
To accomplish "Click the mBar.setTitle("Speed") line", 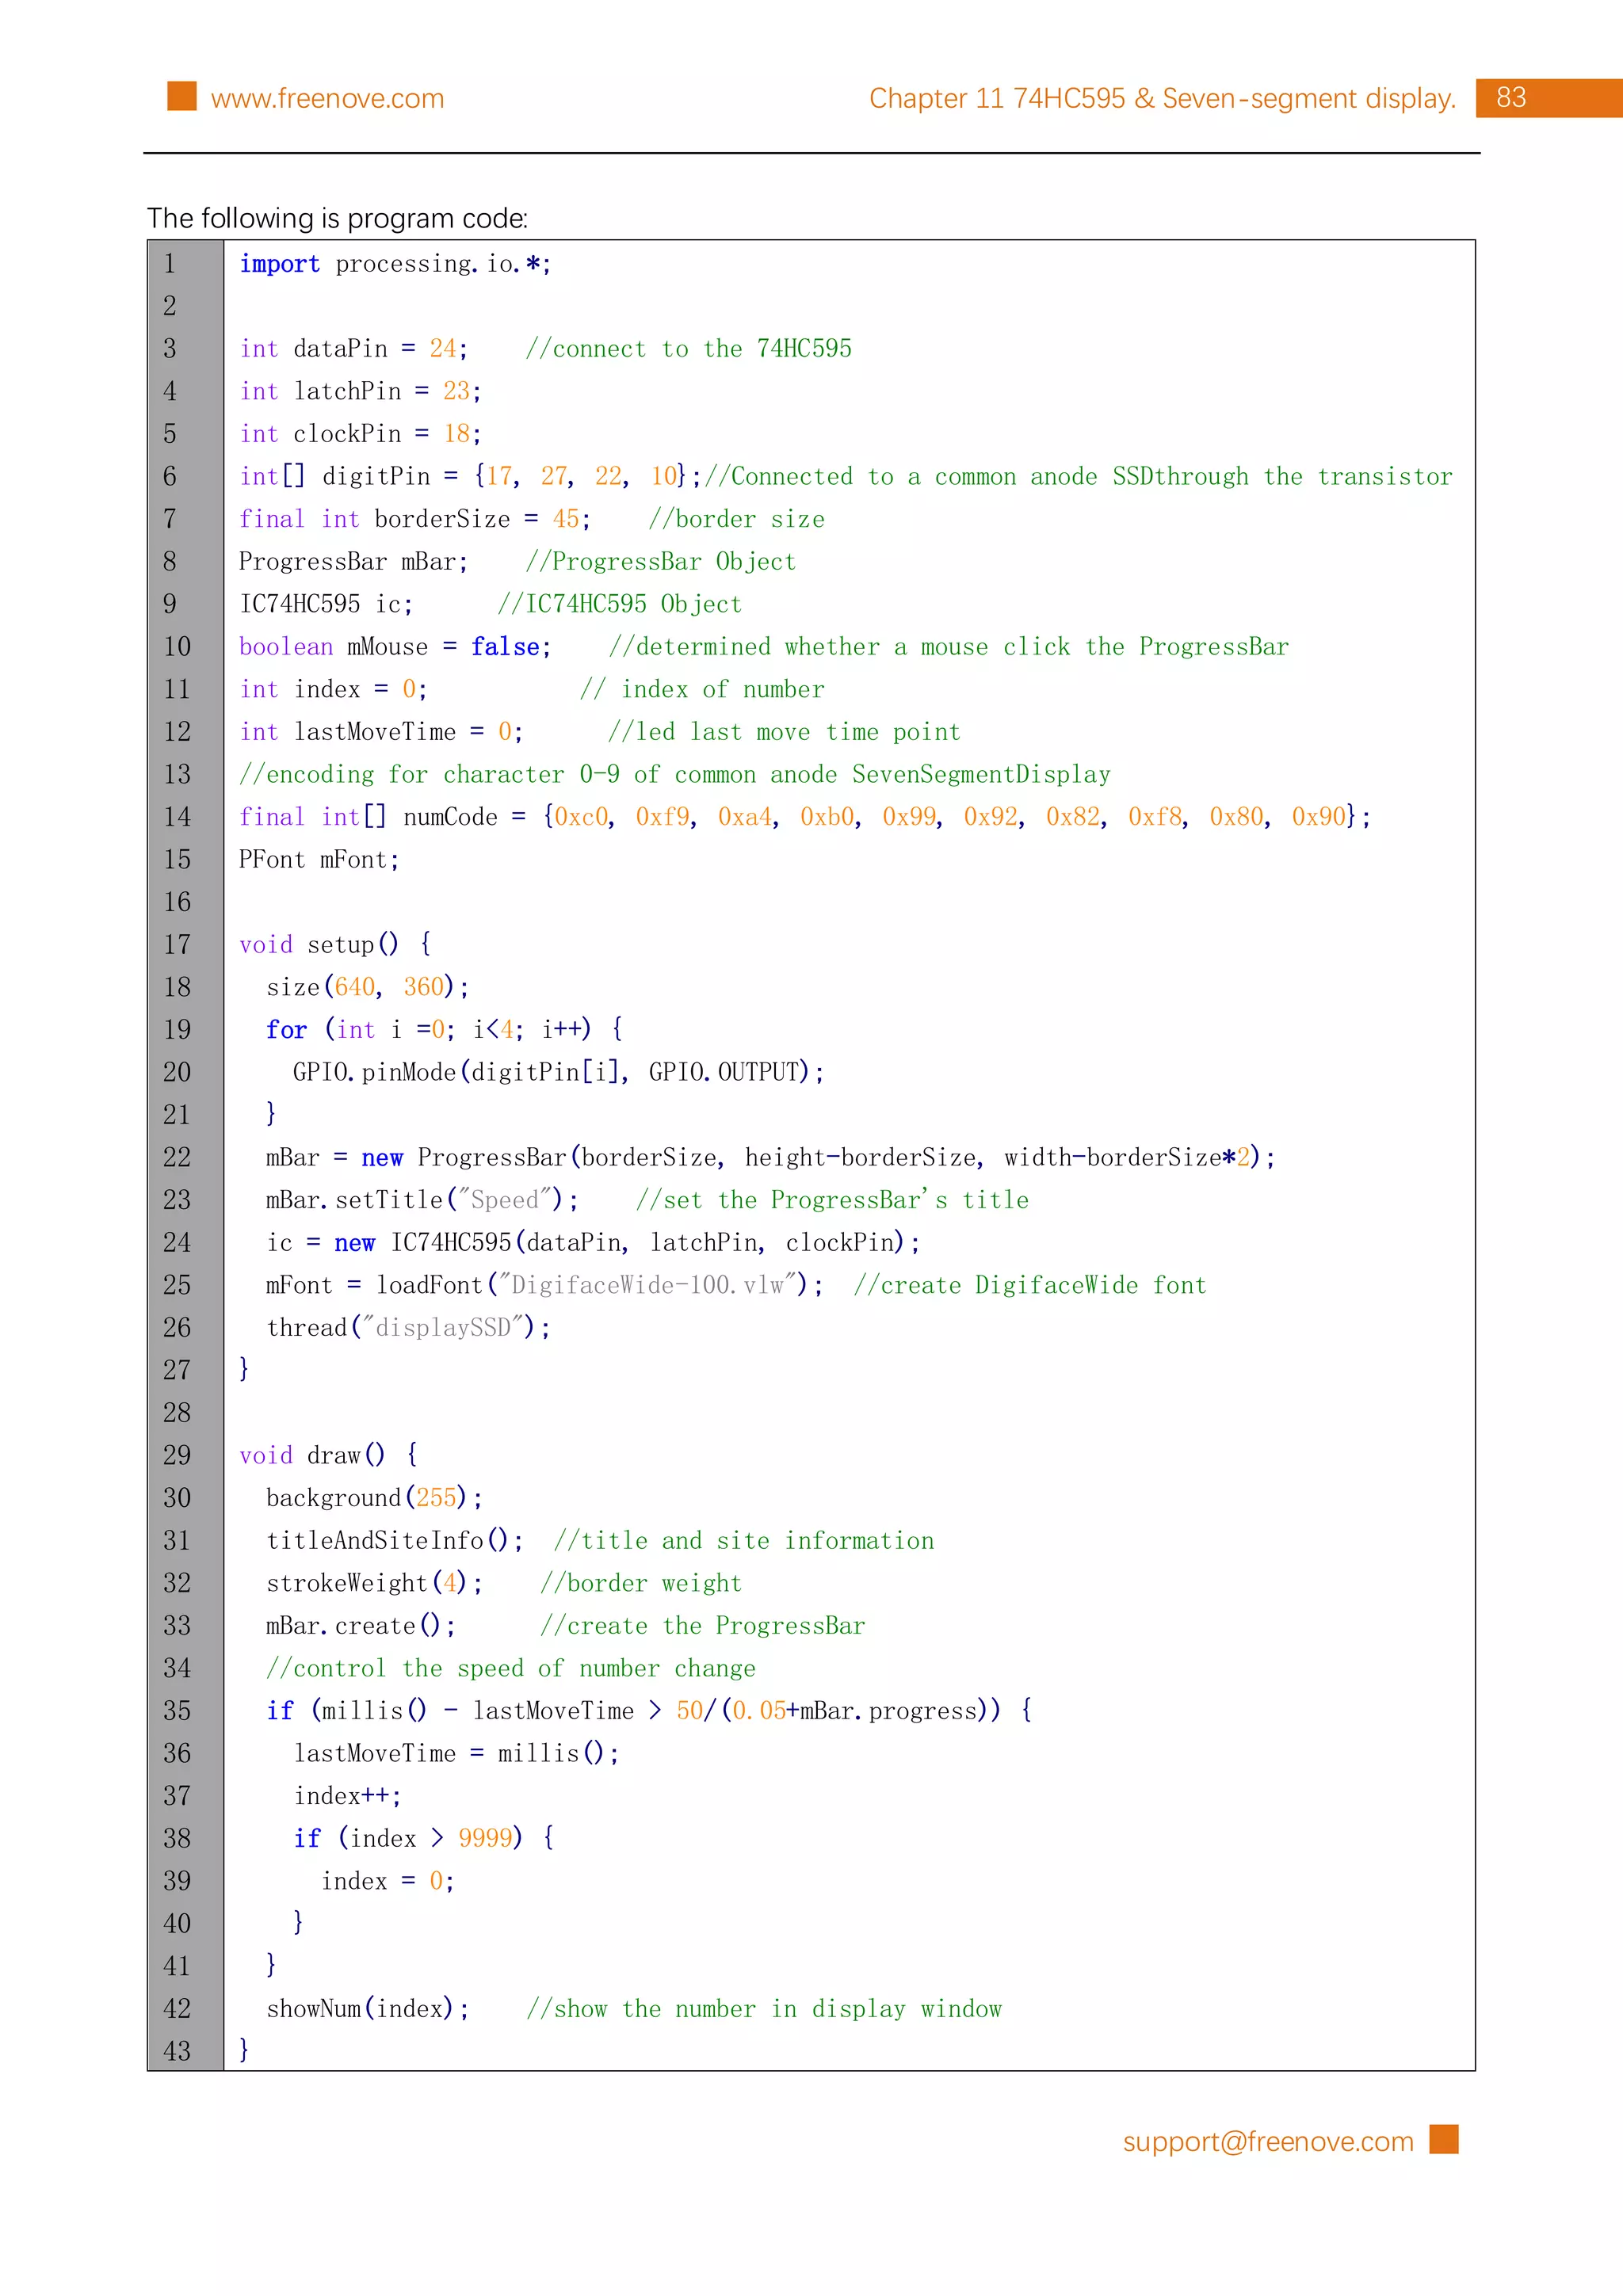I will 421,1200.
